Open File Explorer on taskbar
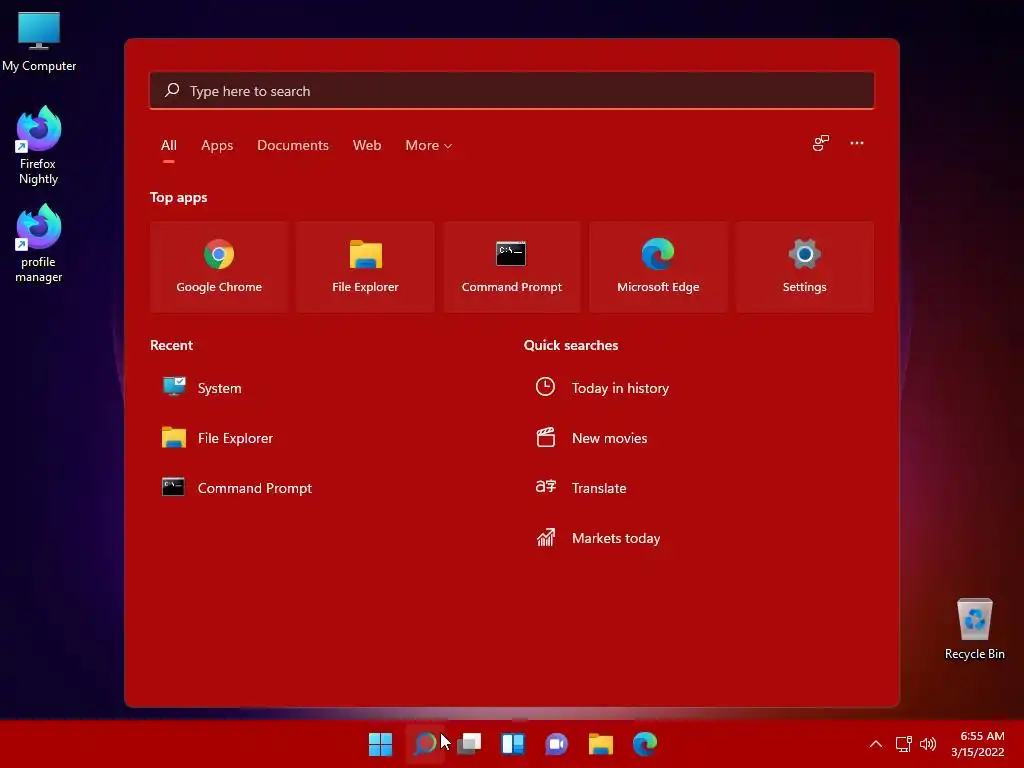Screen dimensions: 1024x768 point(601,744)
